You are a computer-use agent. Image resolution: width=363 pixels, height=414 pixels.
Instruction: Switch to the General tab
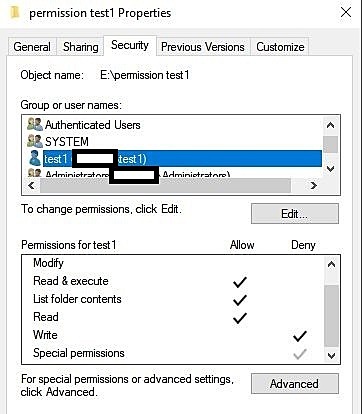click(x=32, y=47)
